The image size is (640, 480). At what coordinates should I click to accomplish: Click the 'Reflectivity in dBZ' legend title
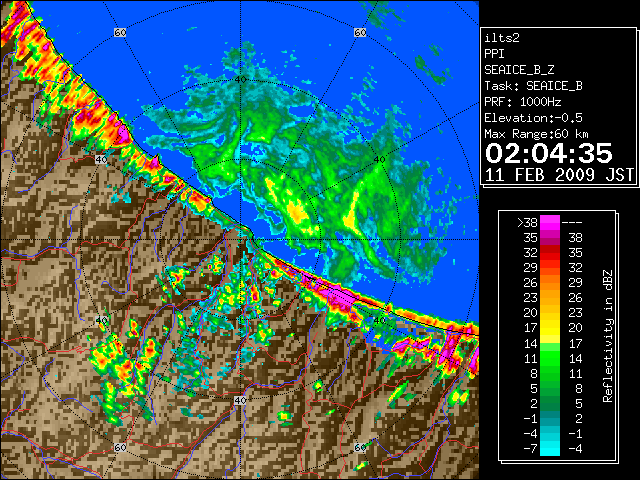[x=607, y=336]
